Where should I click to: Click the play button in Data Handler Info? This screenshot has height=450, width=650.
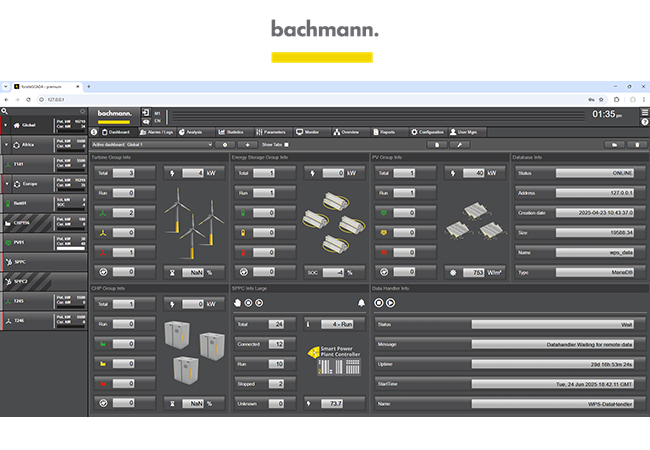pyautogui.click(x=390, y=303)
